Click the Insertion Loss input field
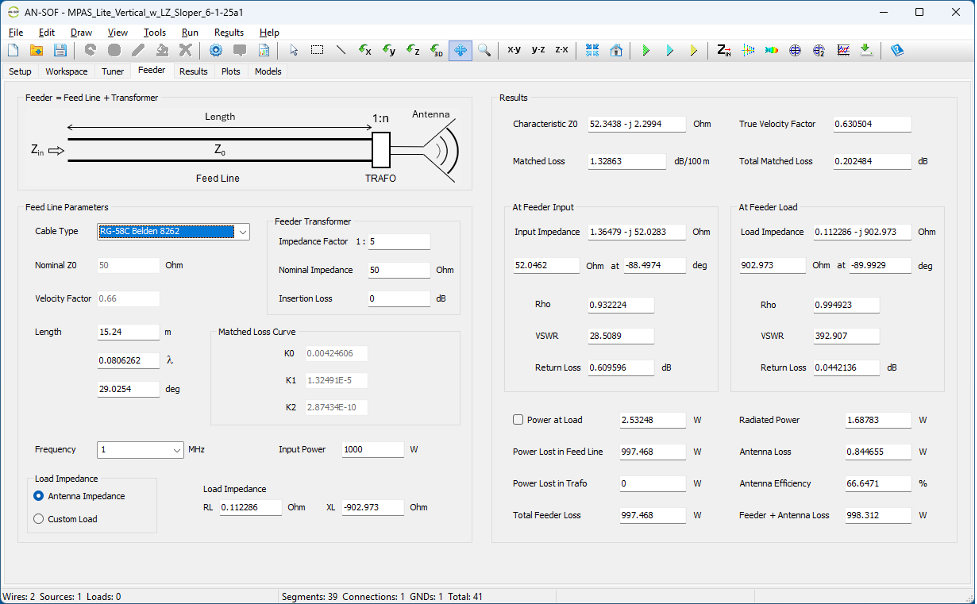Screen dimensions: 977x604 [x=399, y=299]
